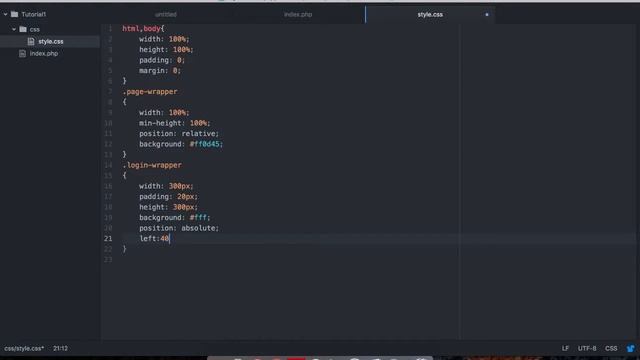
Task: Activate the style.css tab
Action: 430,14
